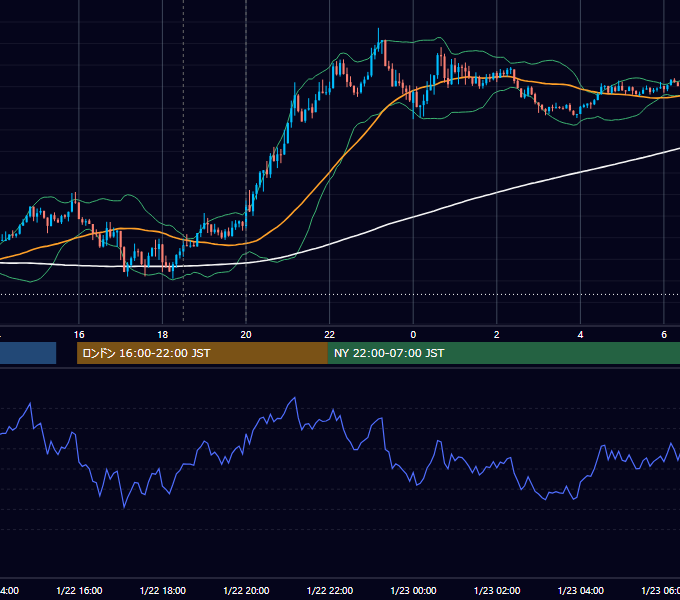Click the 1/23 04:00 label on indicator axis
680x600 pixels.
click(x=581, y=590)
